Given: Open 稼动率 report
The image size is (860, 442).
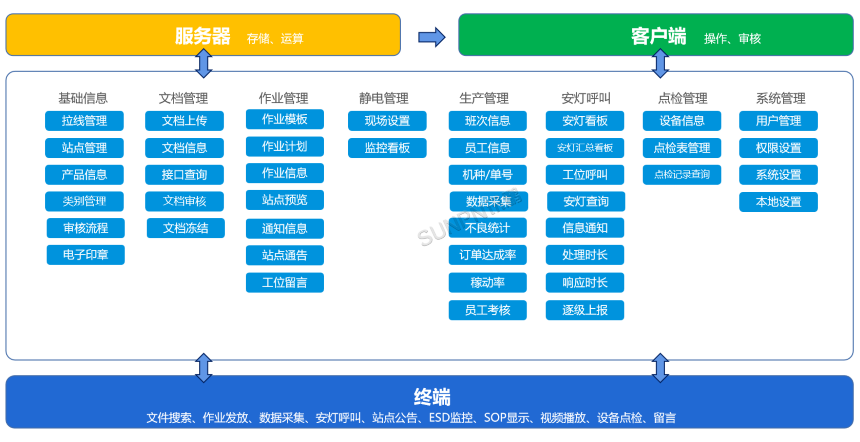Looking at the screenshot, I should [488, 283].
